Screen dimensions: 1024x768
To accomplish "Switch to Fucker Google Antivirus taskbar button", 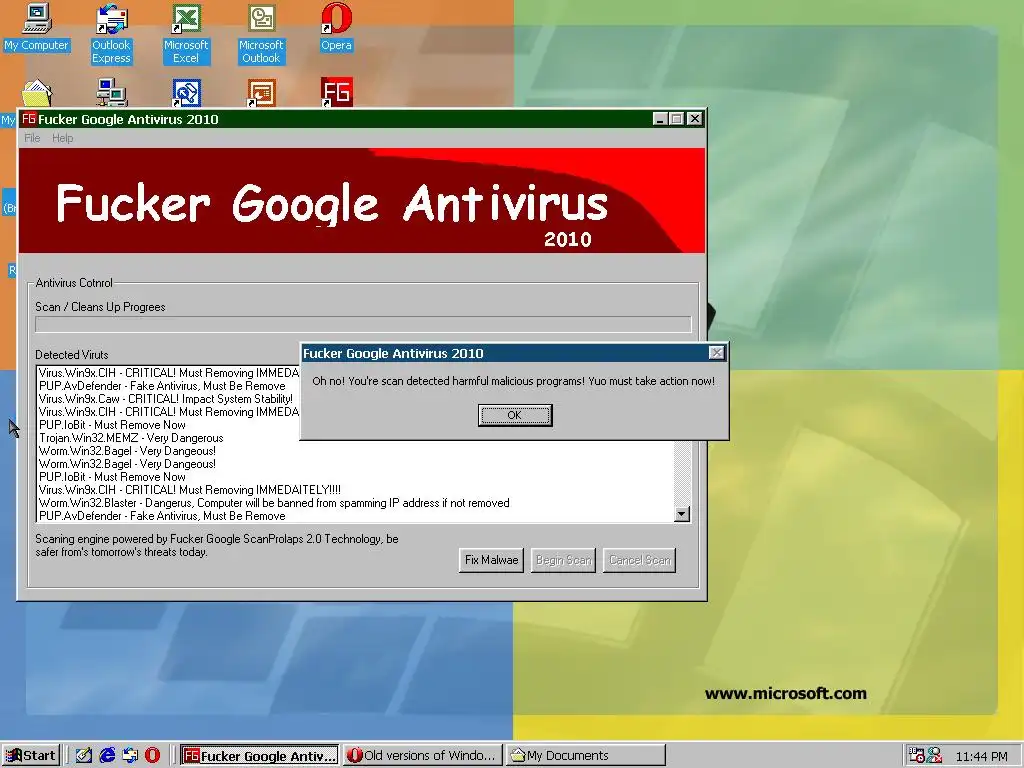I will (x=259, y=756).
